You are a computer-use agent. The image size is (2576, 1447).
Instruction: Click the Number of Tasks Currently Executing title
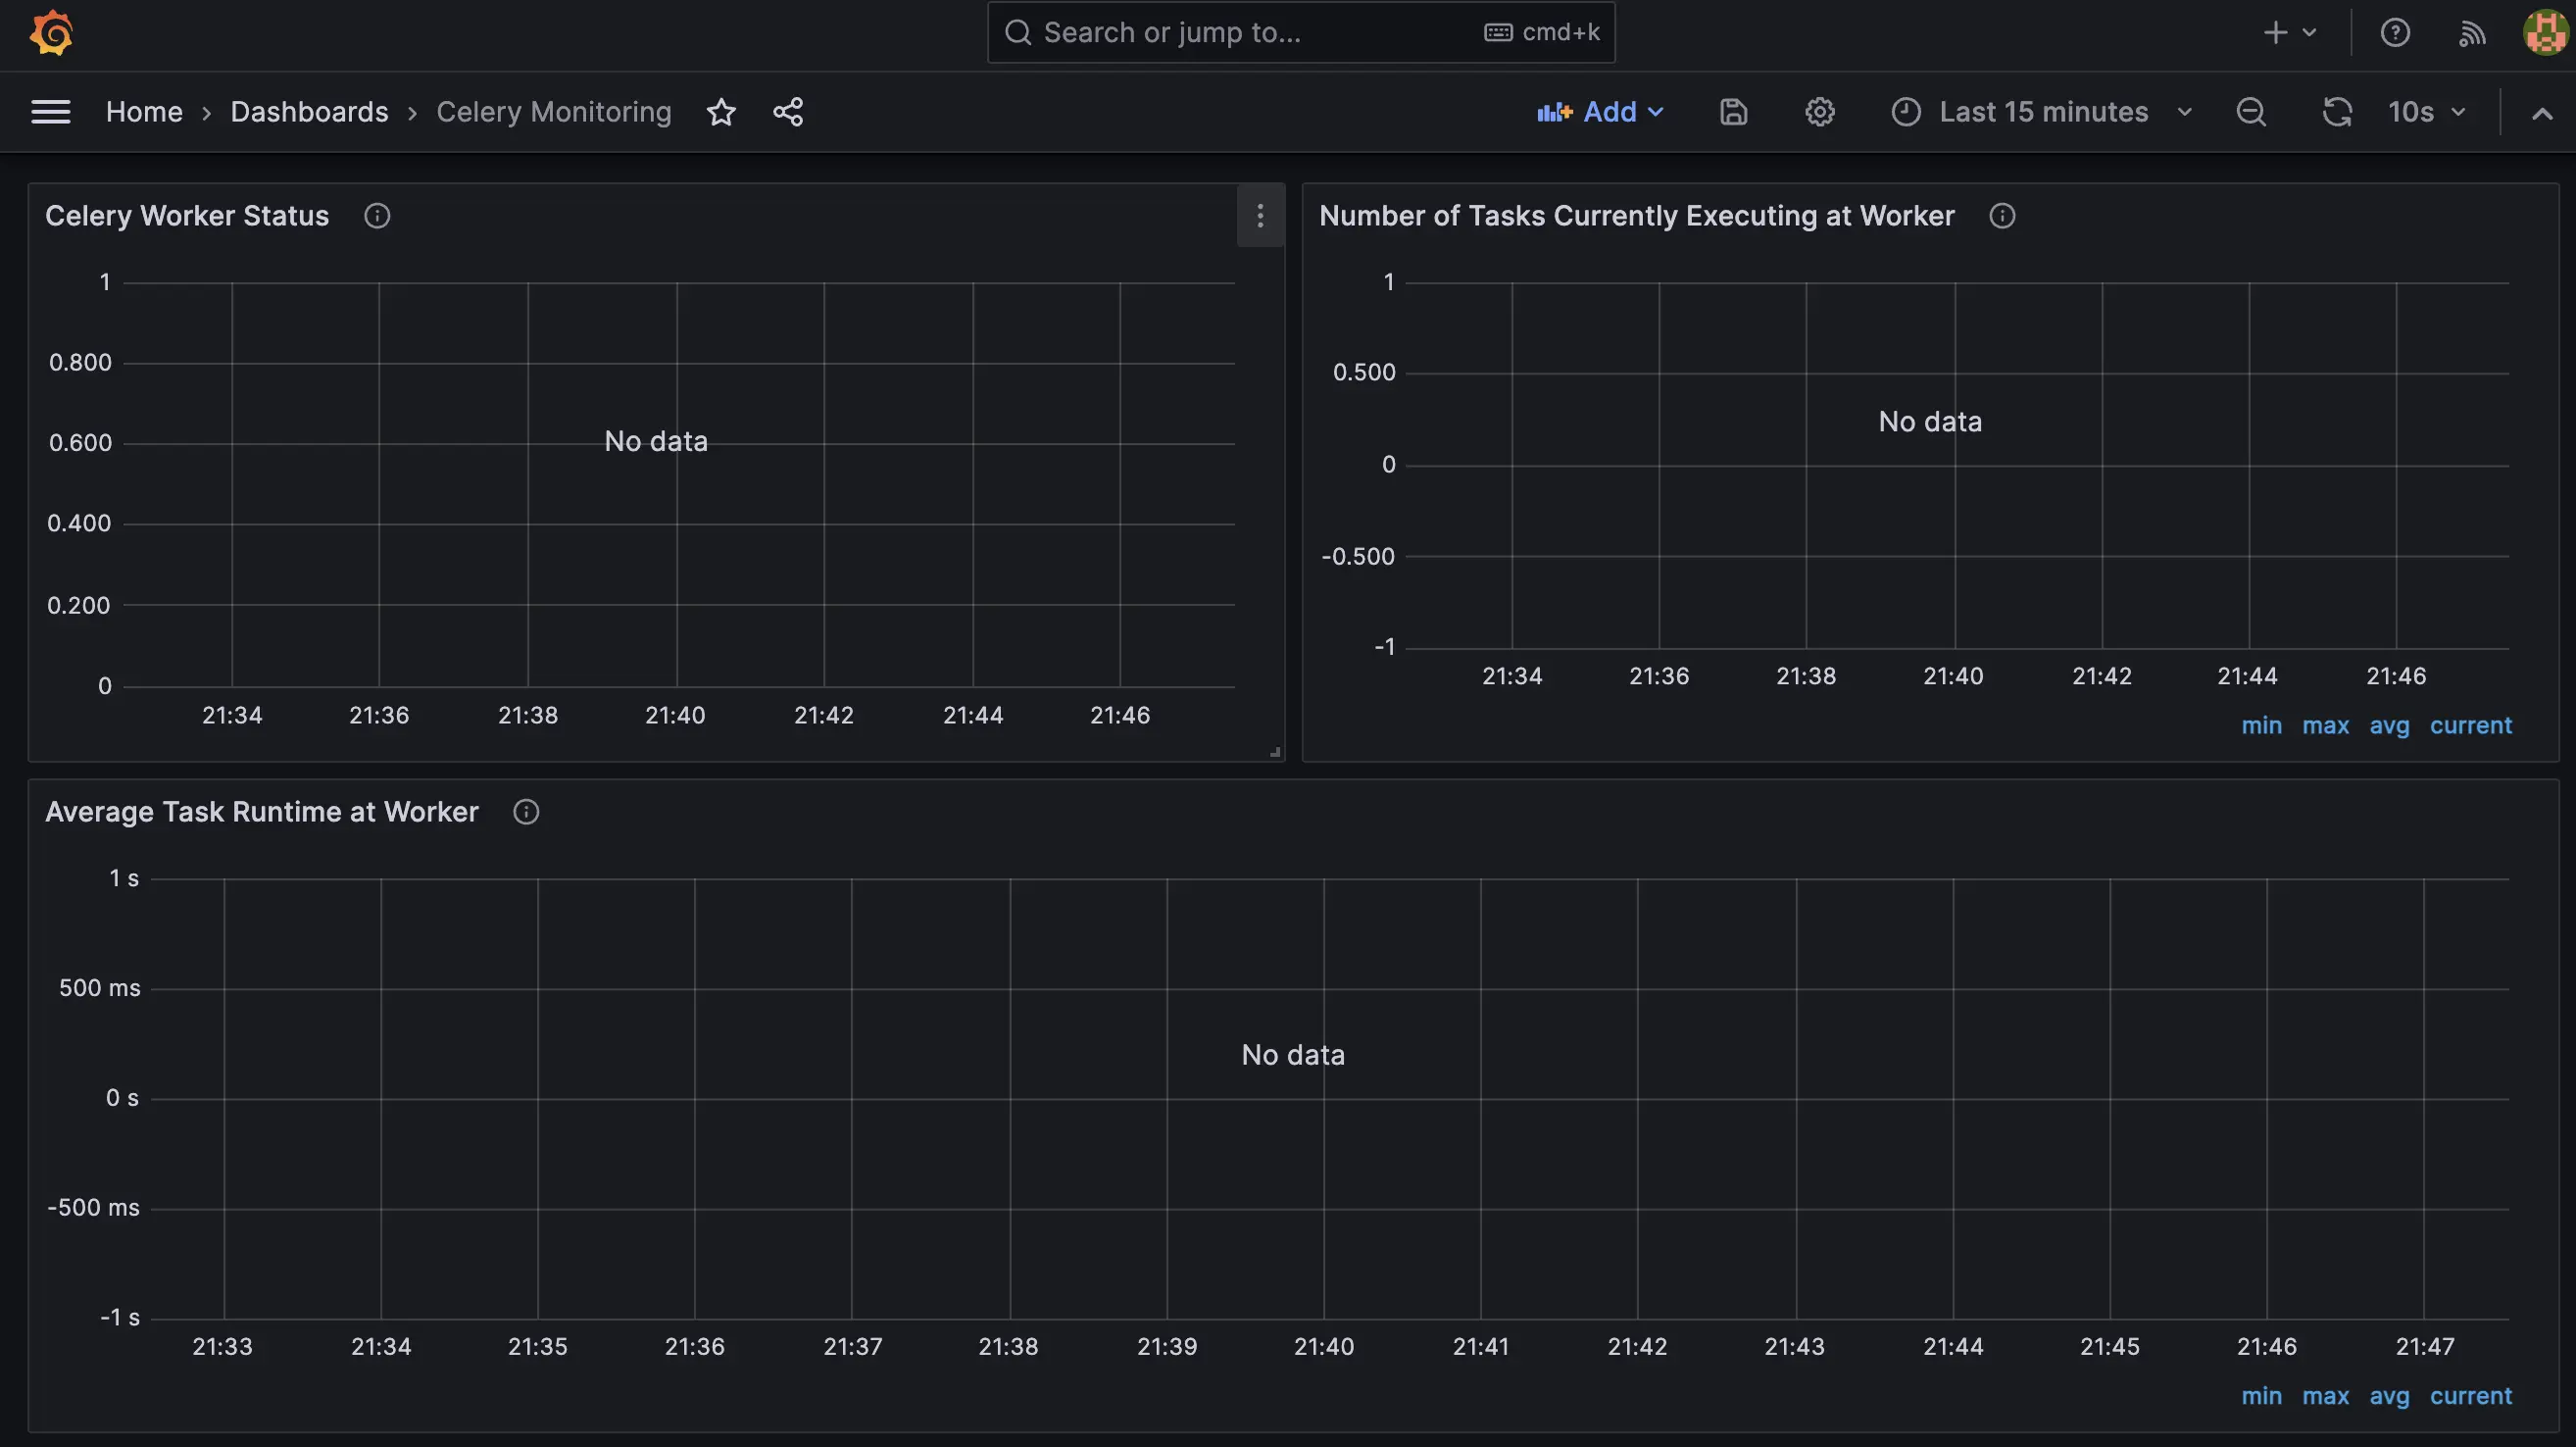point(1636,216)
